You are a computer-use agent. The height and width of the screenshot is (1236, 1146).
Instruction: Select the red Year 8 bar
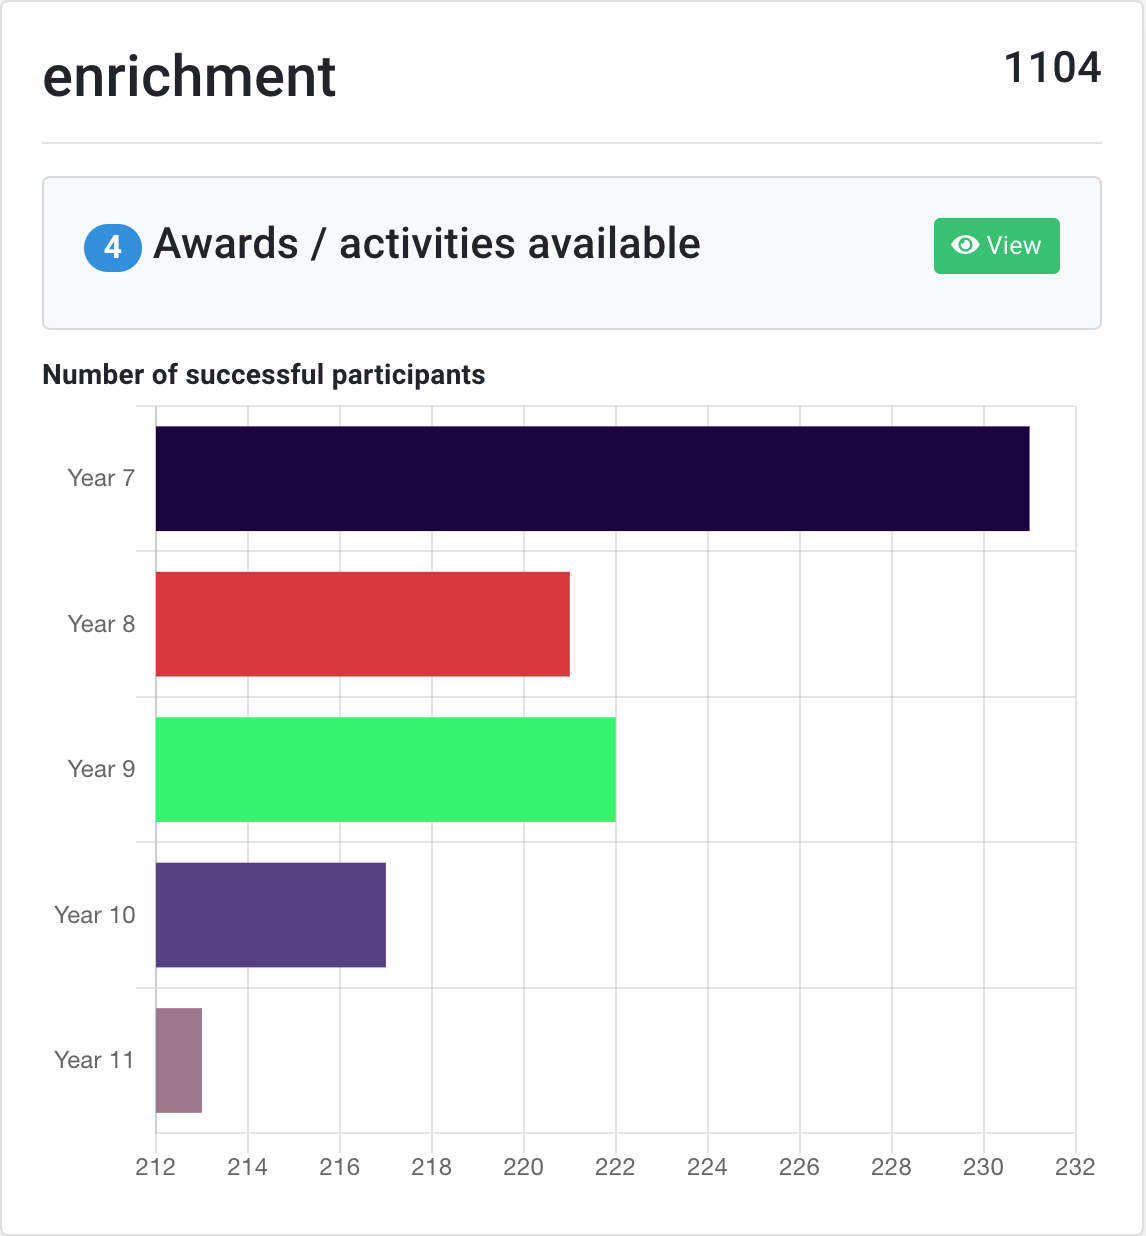pos(363,624)
